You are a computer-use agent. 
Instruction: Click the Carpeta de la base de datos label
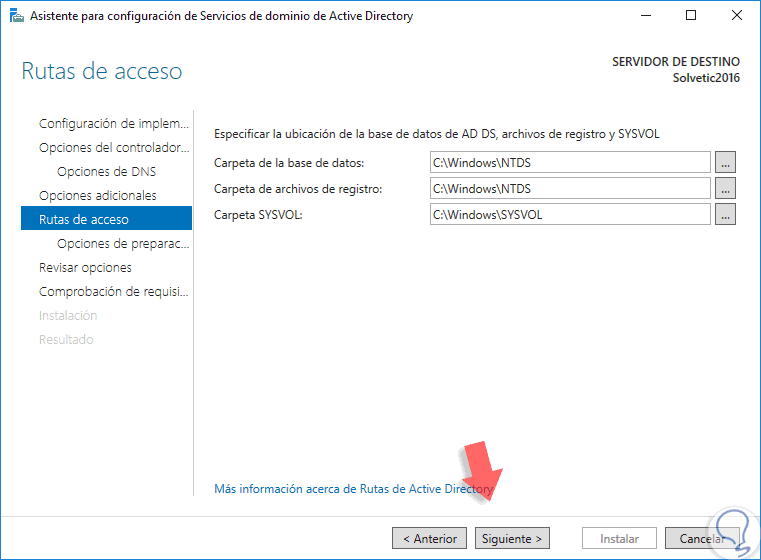[x=289, y=163]
